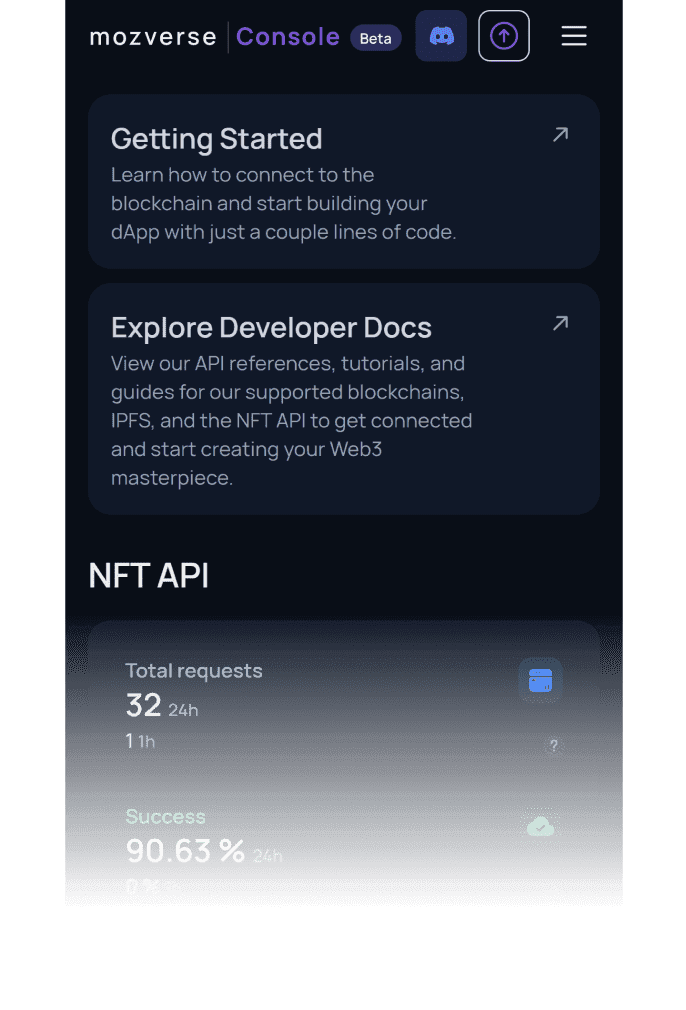The image size is (686, 1010).
Task: Click the NFT API section heading
Action: tap(149, 576)
